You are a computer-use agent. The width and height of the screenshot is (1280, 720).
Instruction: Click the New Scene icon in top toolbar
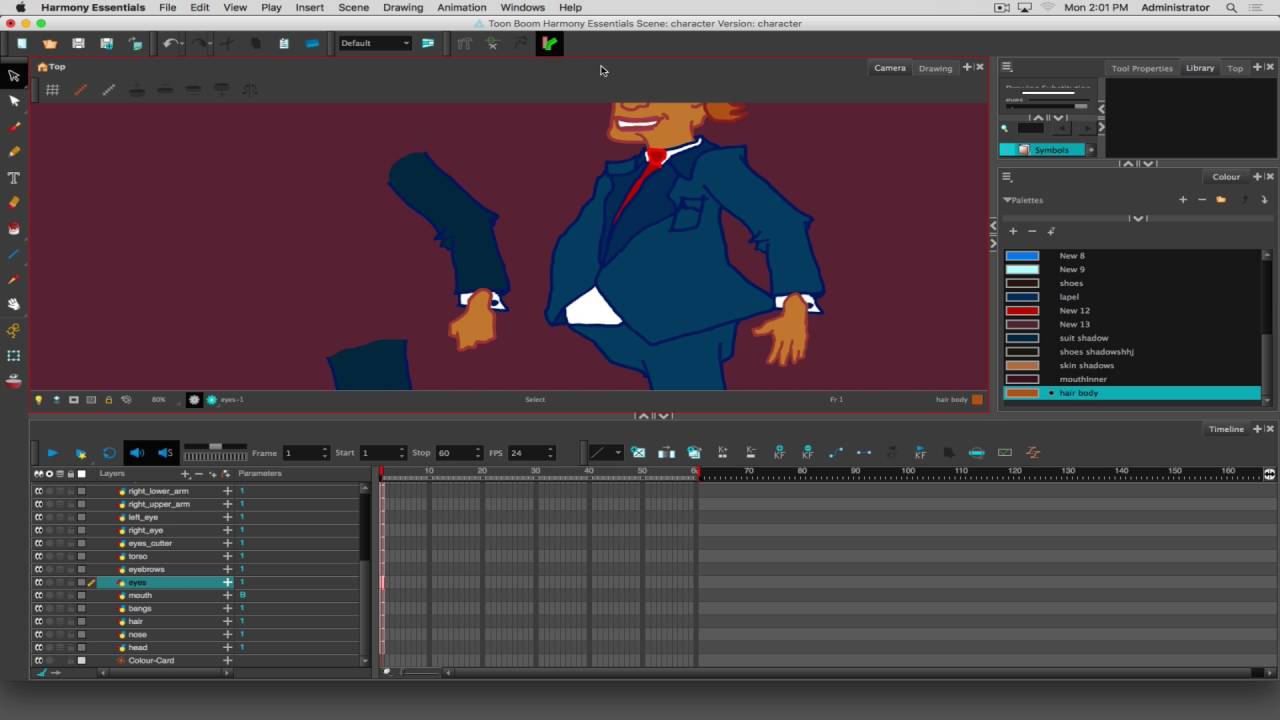click(21, 43)
